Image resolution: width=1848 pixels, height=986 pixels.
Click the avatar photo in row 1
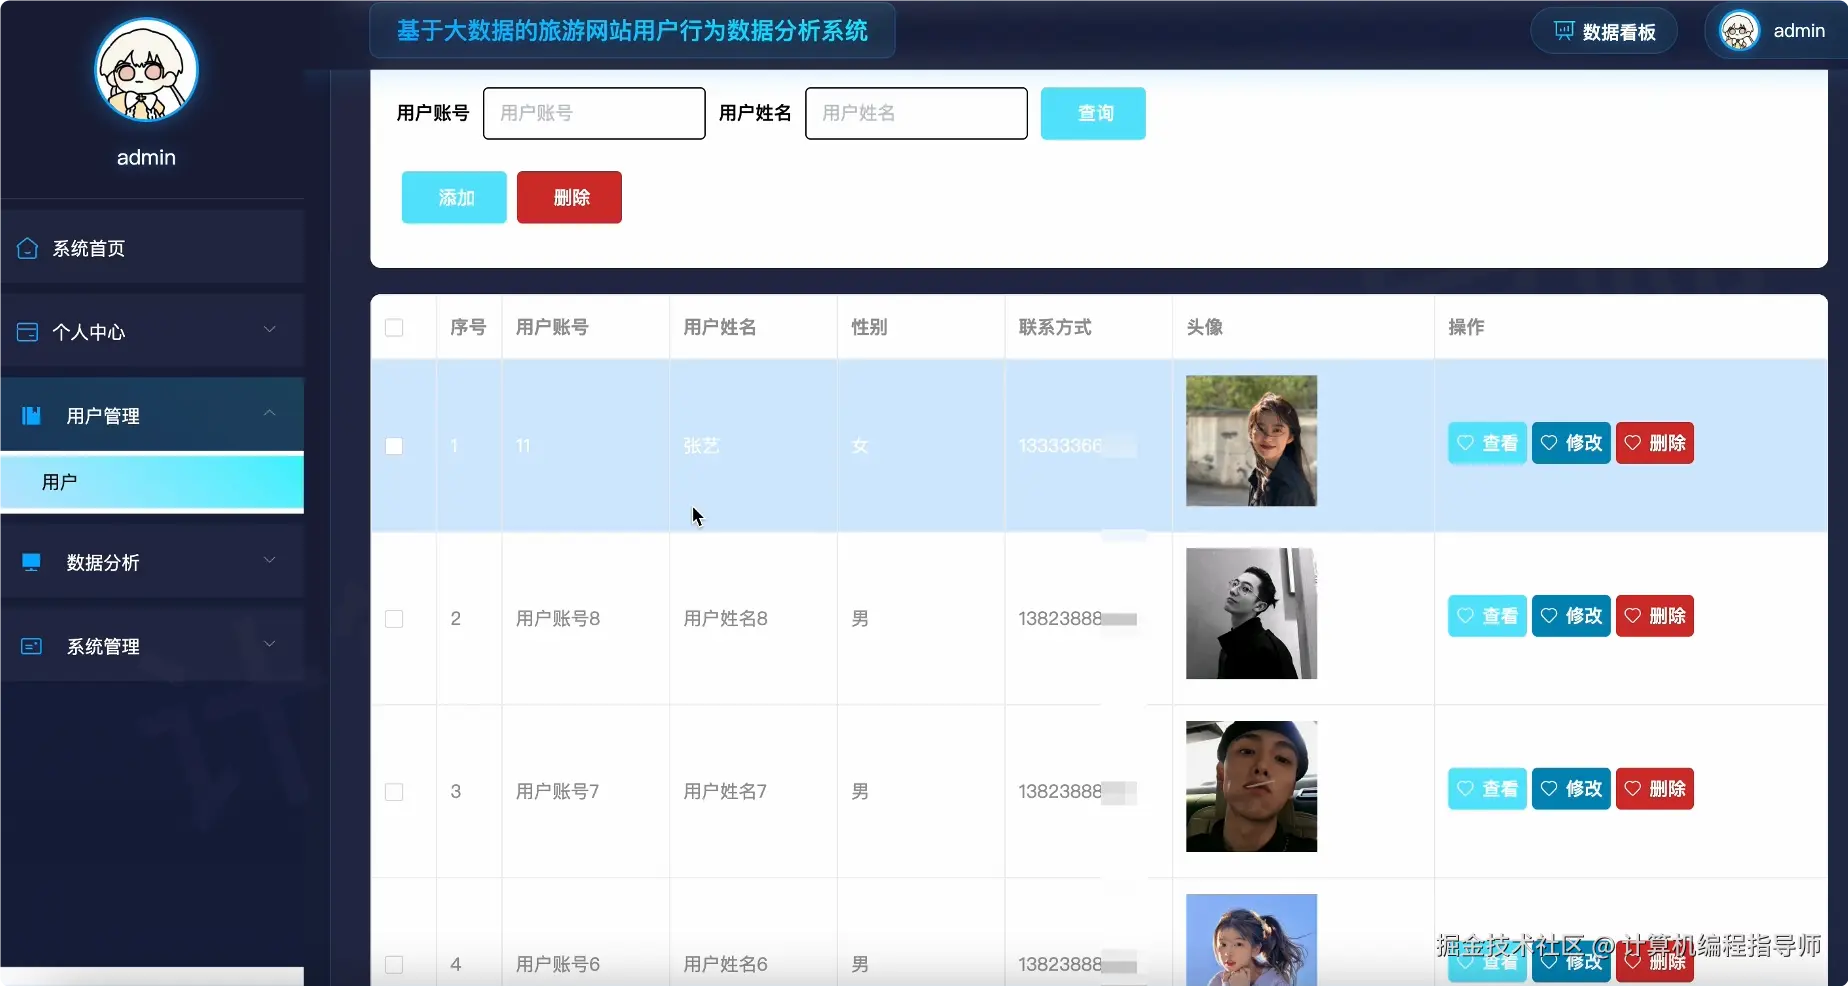1251,441
